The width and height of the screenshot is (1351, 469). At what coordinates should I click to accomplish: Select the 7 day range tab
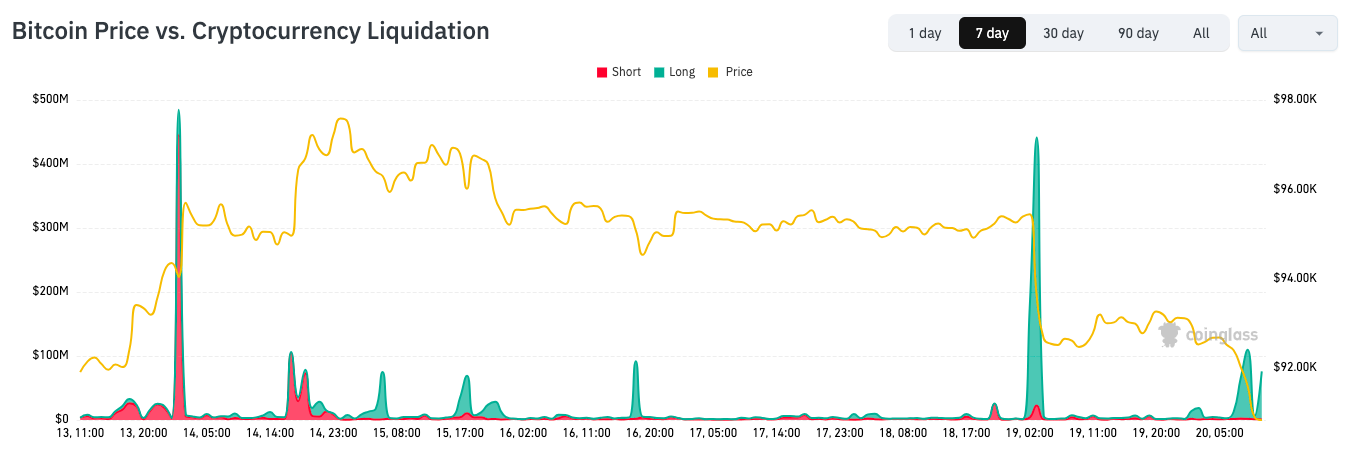[992, 33]
